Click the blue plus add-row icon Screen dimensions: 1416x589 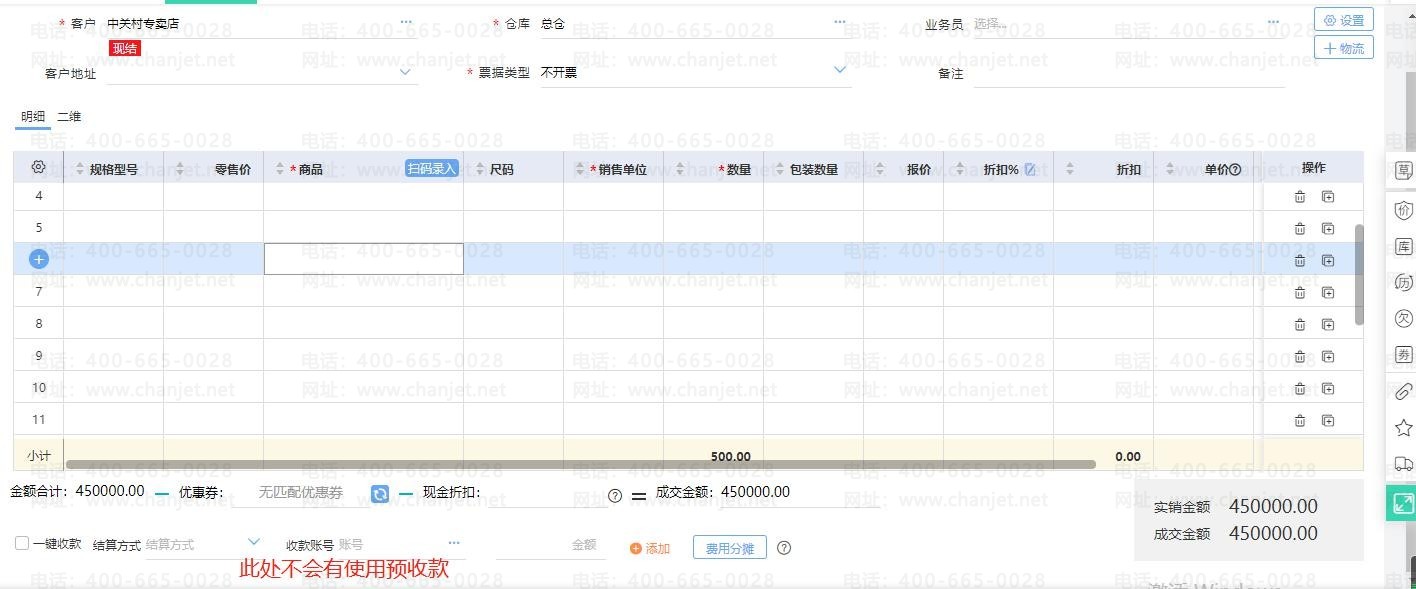coord(39,259)
